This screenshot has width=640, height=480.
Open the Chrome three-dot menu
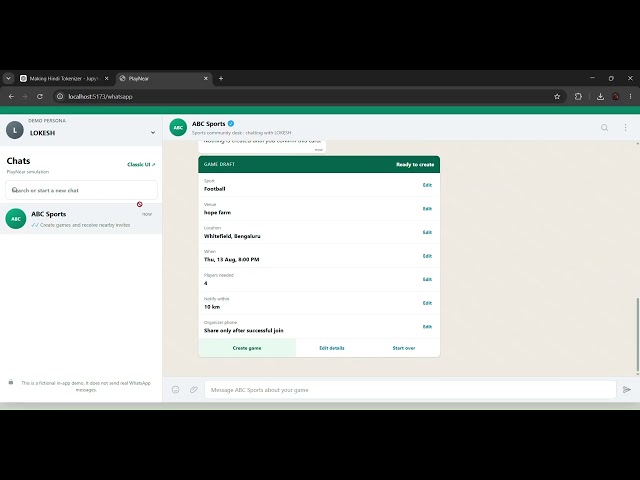point(630,97)
